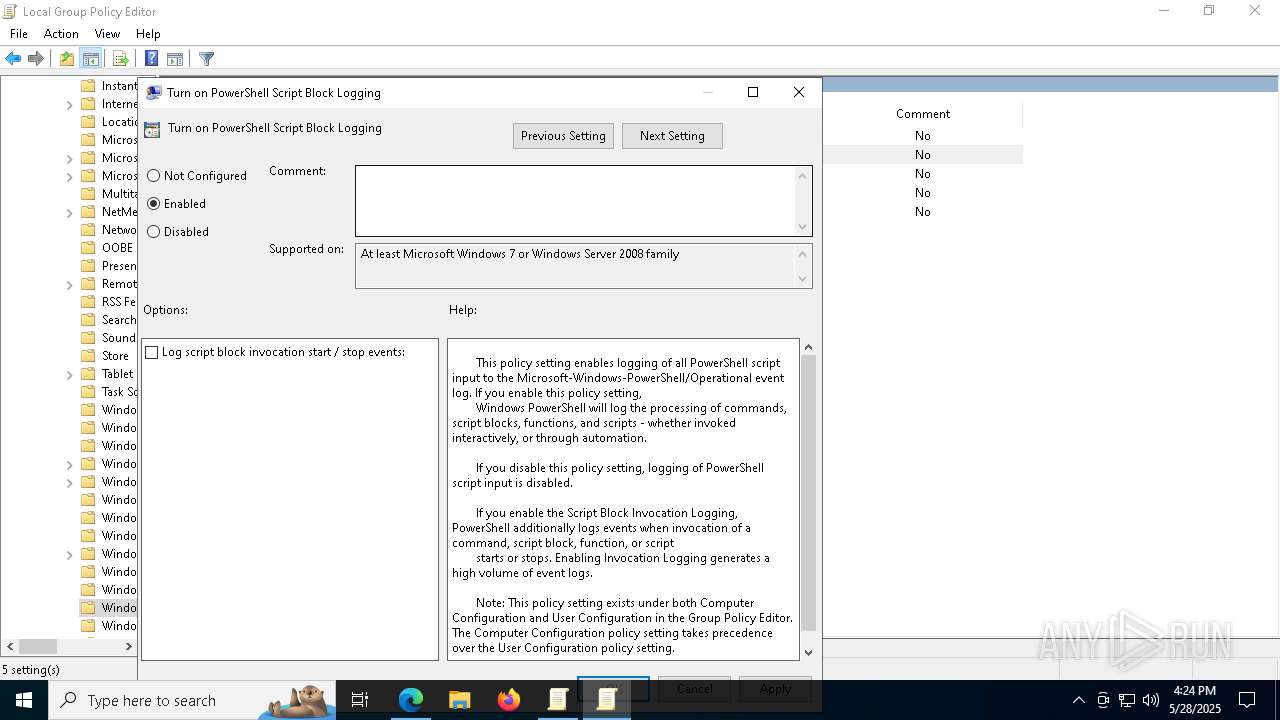Click the Instant folder icon in tree
Viewport: 1280px width, 720px height.
(x=88, y=86)
